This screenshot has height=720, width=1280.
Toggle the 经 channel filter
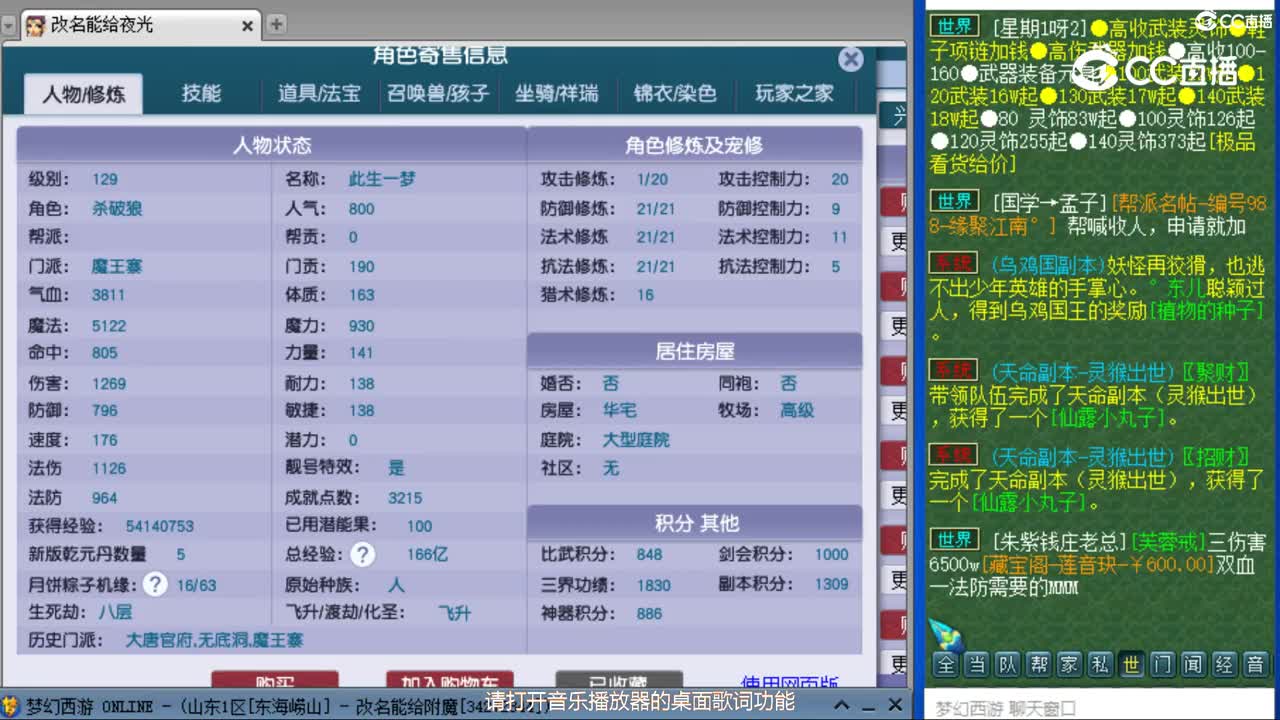pyautogui.click(x=1224, y=664)
